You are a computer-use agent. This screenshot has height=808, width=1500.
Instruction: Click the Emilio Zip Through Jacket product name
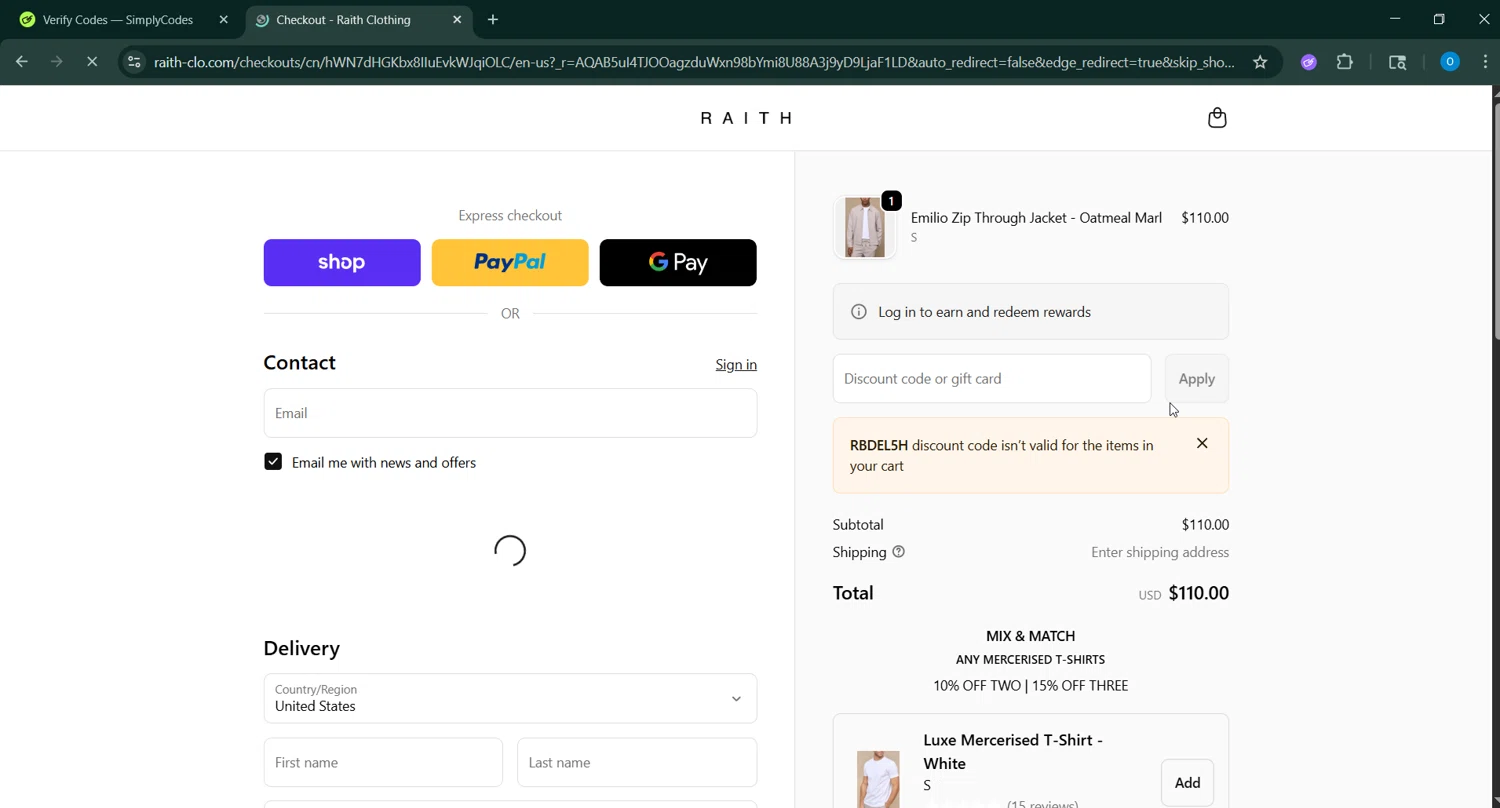pyautogui.click(x=1036, y=218)
